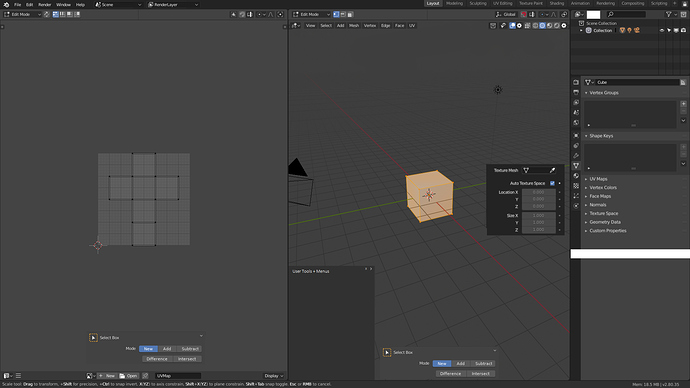Click the eyedropper next to Texture Mesh
690x388 pixels.
552,170
